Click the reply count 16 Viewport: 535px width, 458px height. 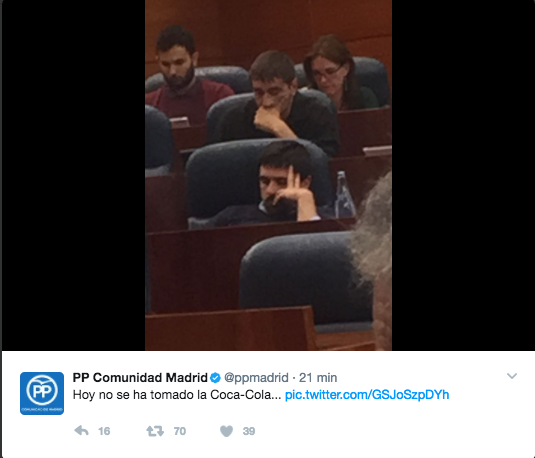[x=104, y=431]
